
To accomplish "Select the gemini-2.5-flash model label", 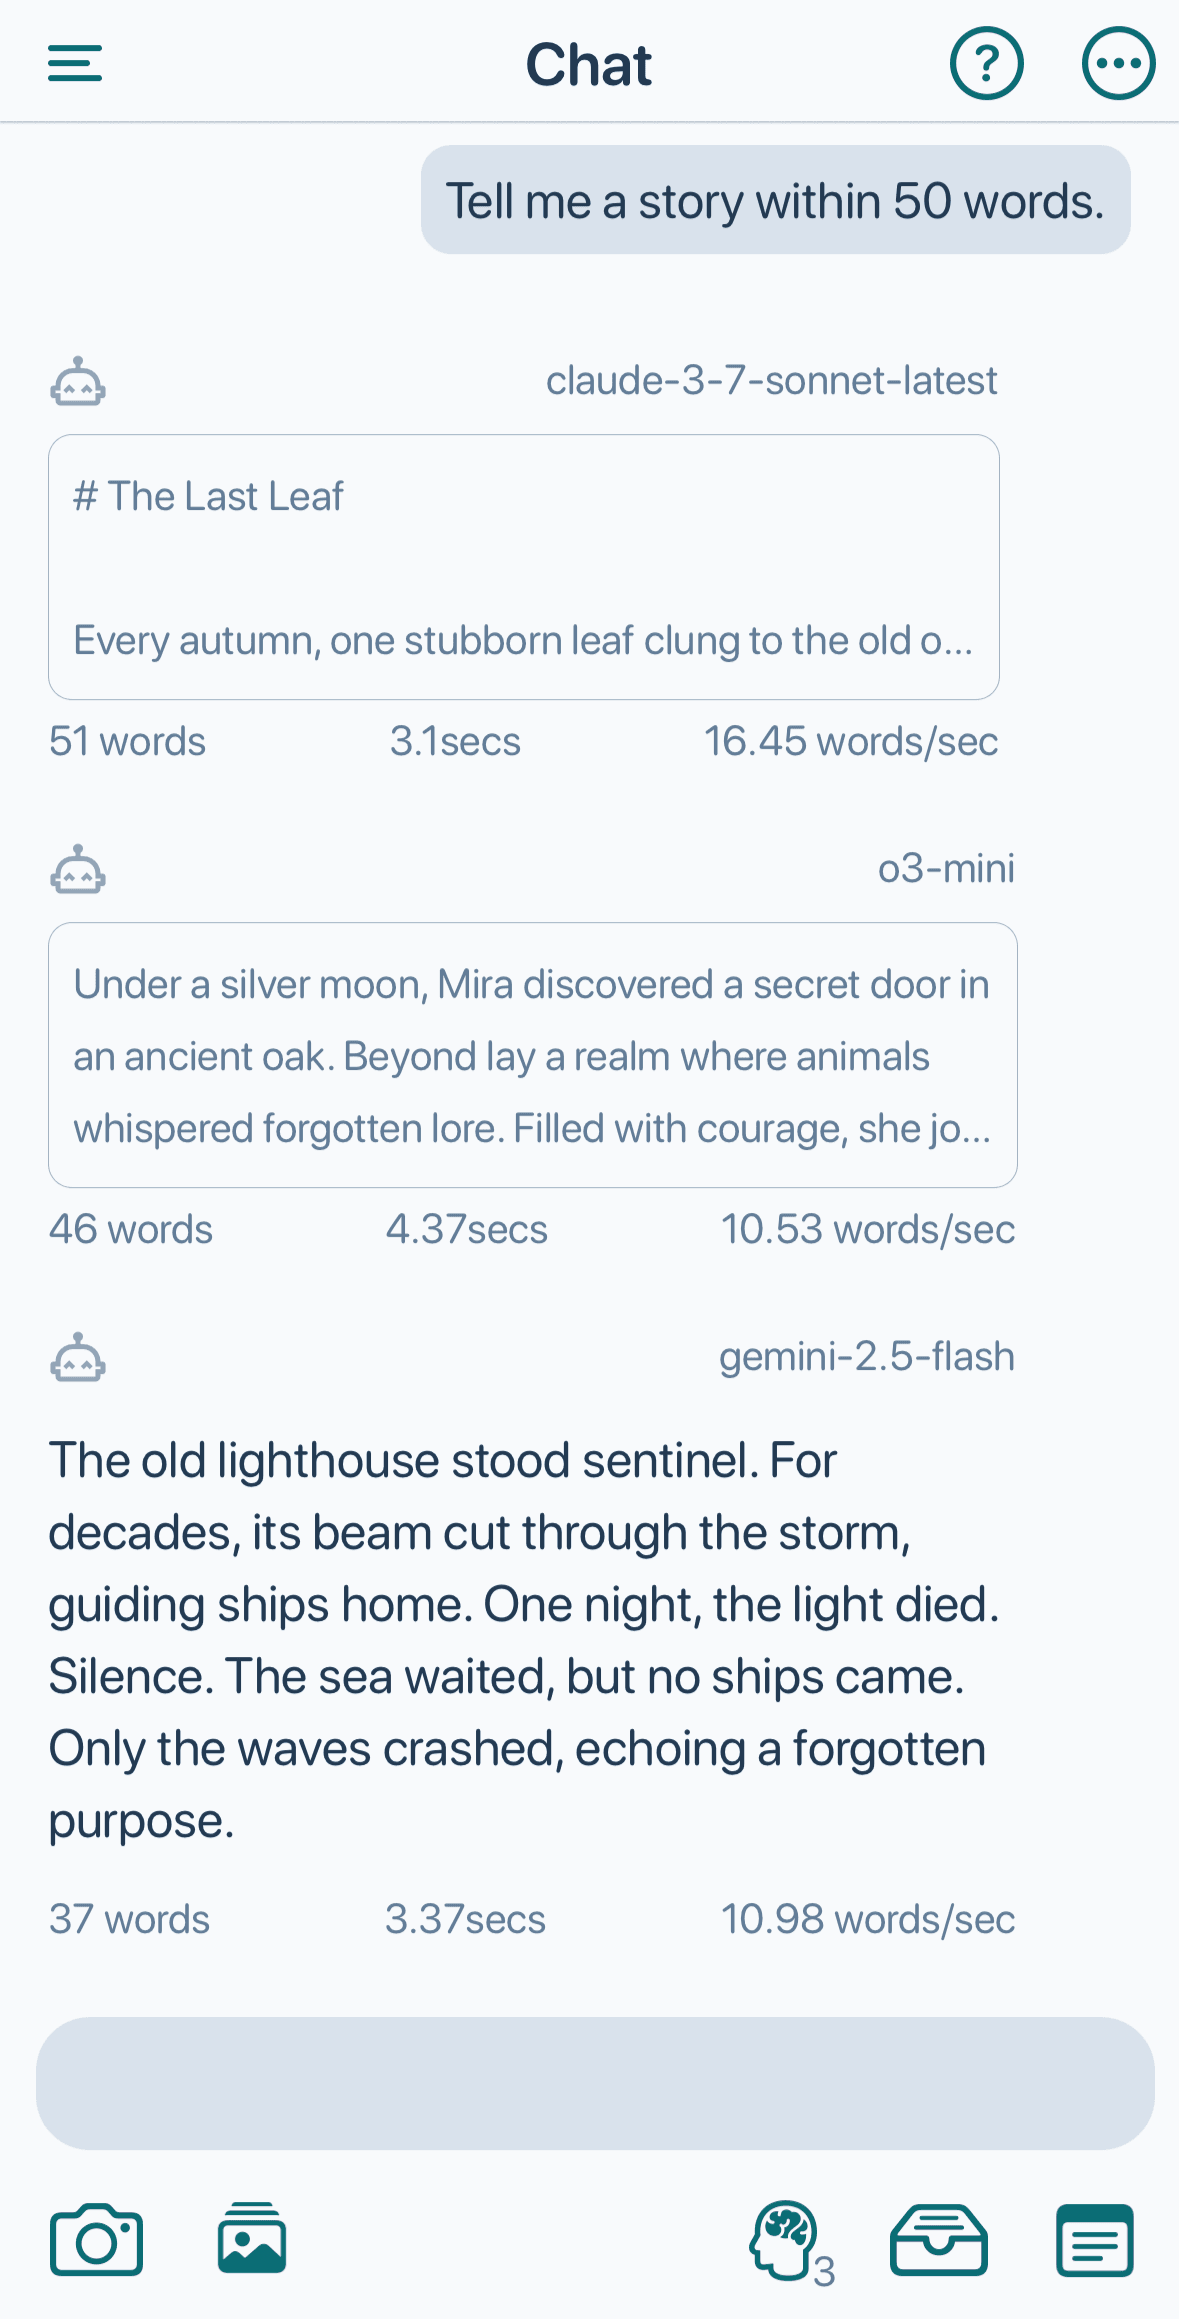I will pyautogui.click(x=867, y=1357).
